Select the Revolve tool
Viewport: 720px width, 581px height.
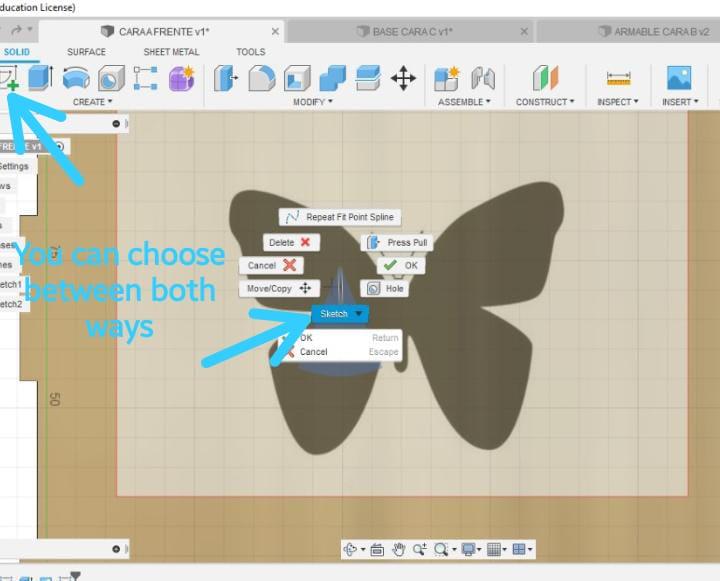pyautogui.click(x=76, y=78)
